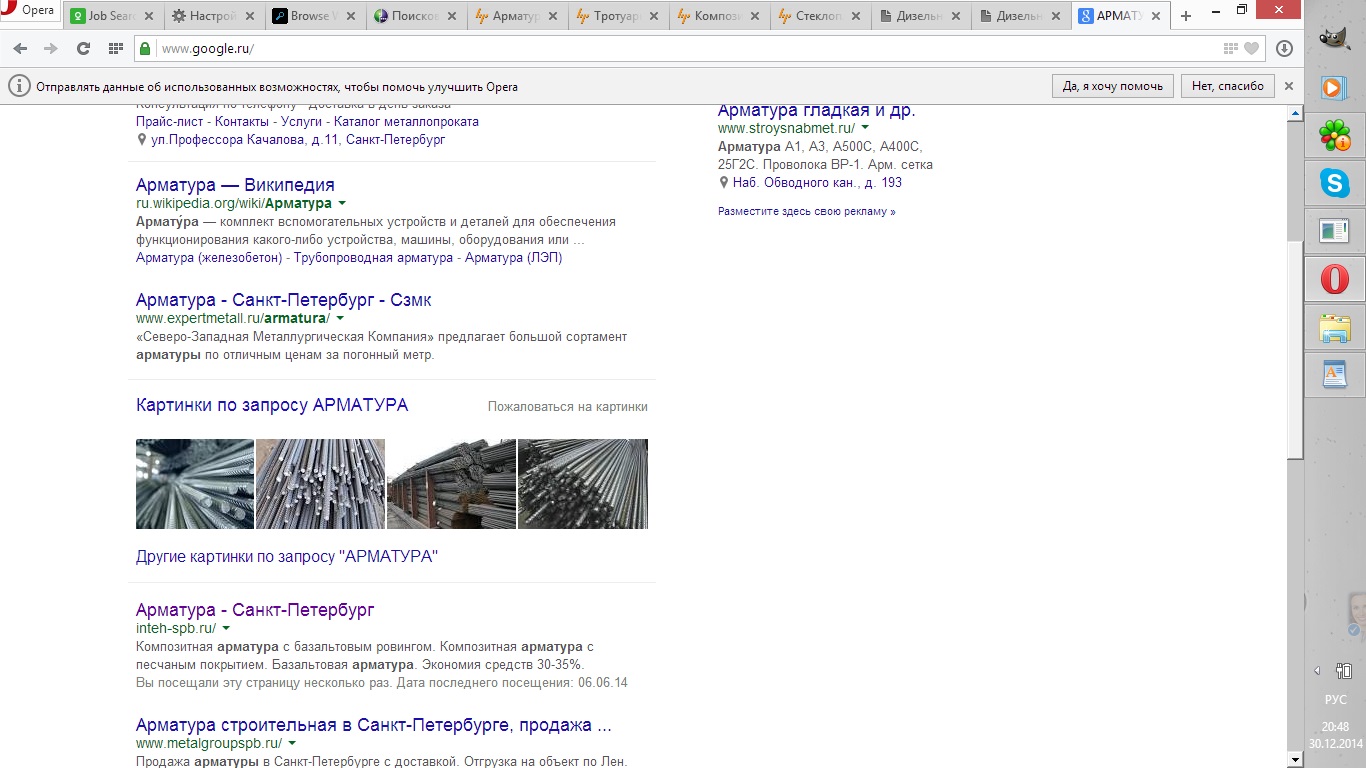Open ICQ flower icon in taskbar
This screenshot has width=1366, height=768.
[x=1334, y=134]
